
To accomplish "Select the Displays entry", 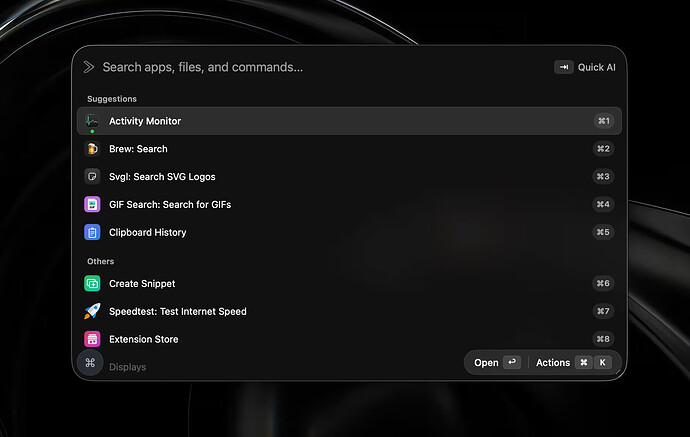I will coord(127,367).
